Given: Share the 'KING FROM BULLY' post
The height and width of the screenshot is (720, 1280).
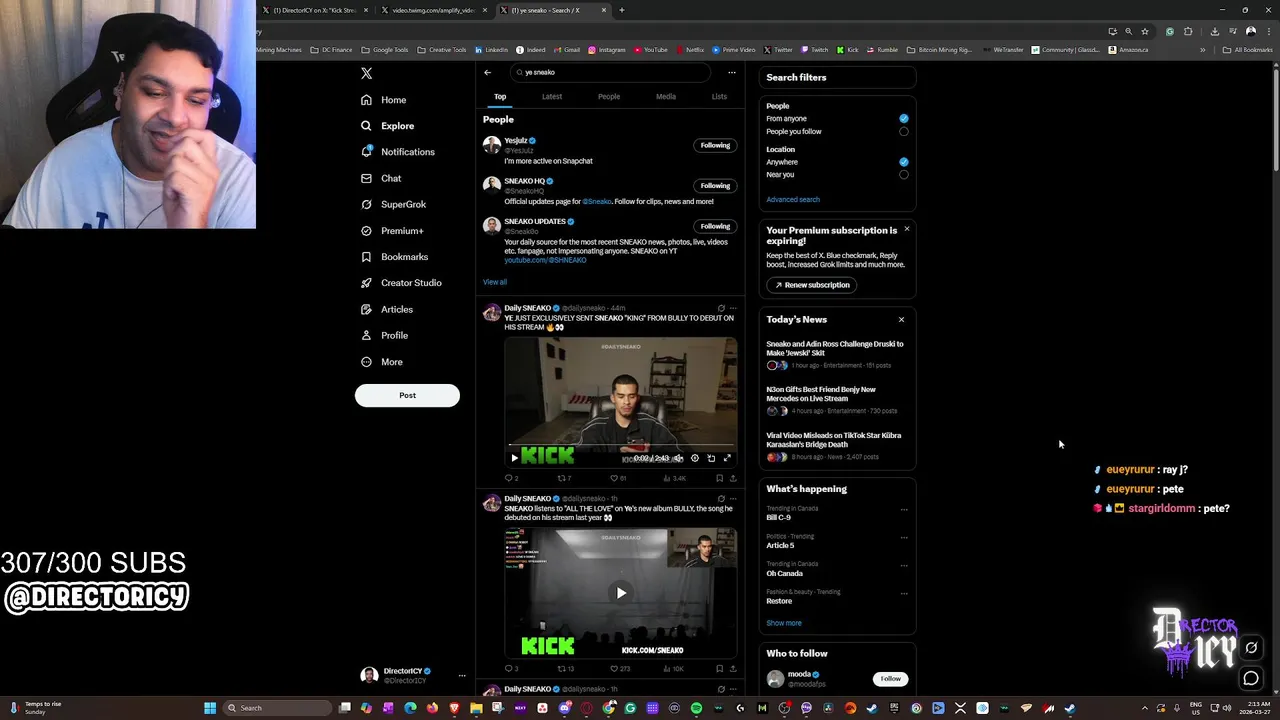Looking at the screenshot, I should pyautogui.click(x=733, y=478).
